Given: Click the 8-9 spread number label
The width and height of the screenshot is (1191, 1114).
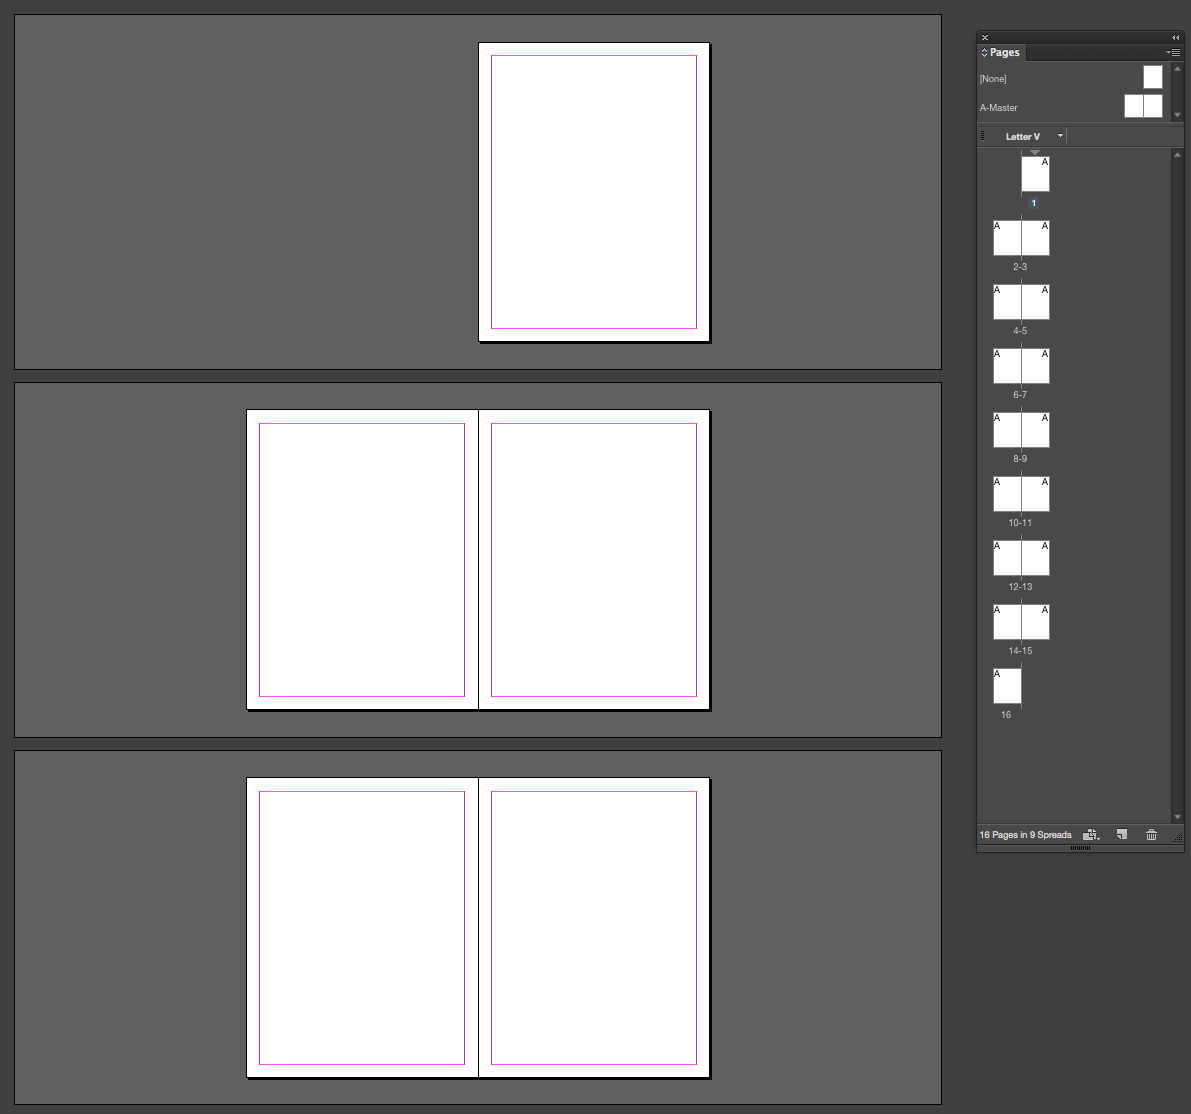Looking at the screenshot, I should tap(1020, 459).
